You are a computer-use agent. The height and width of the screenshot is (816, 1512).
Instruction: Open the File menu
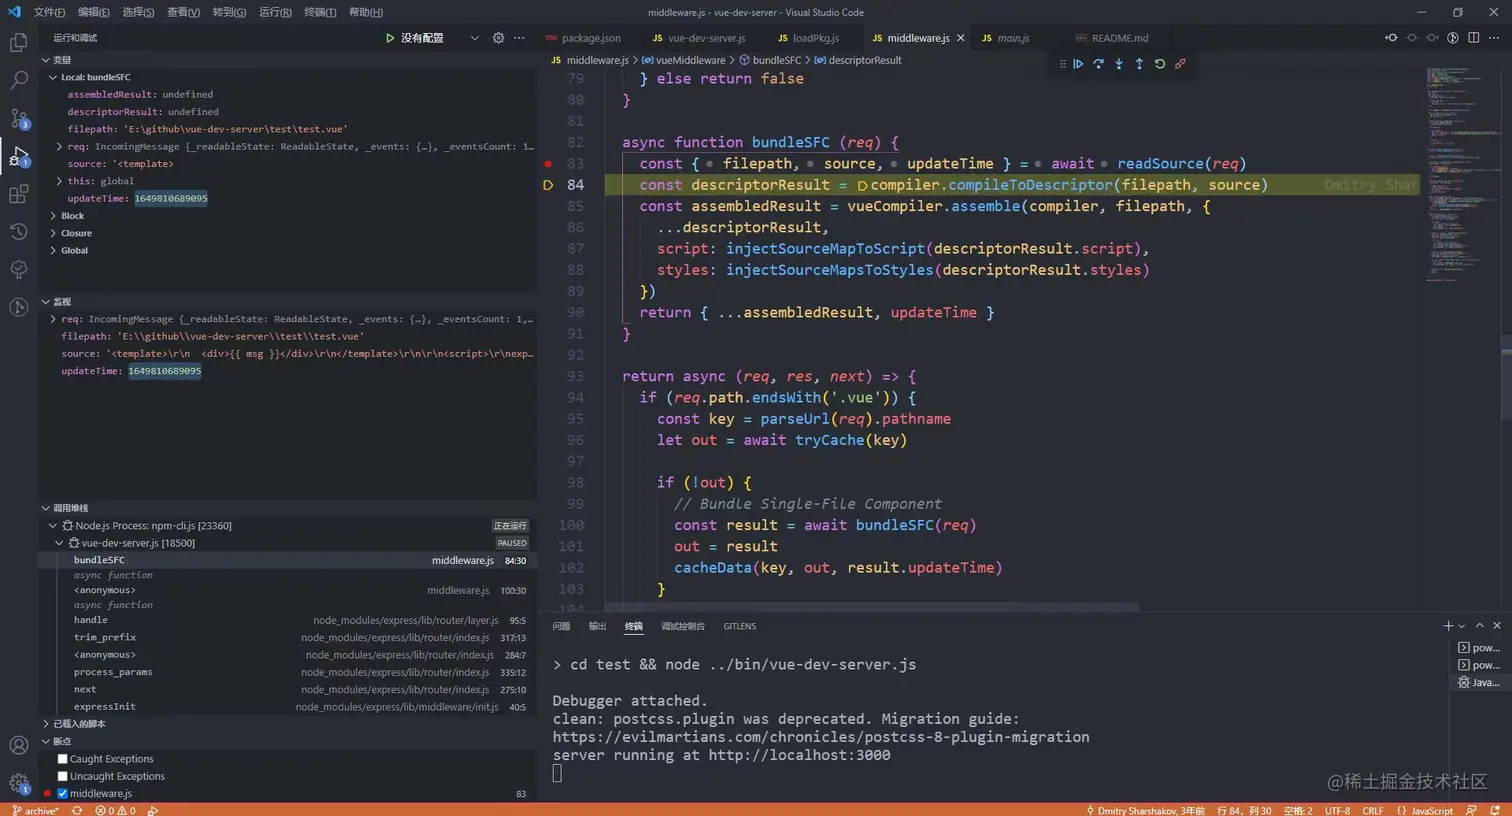click(x=49, y=12)
